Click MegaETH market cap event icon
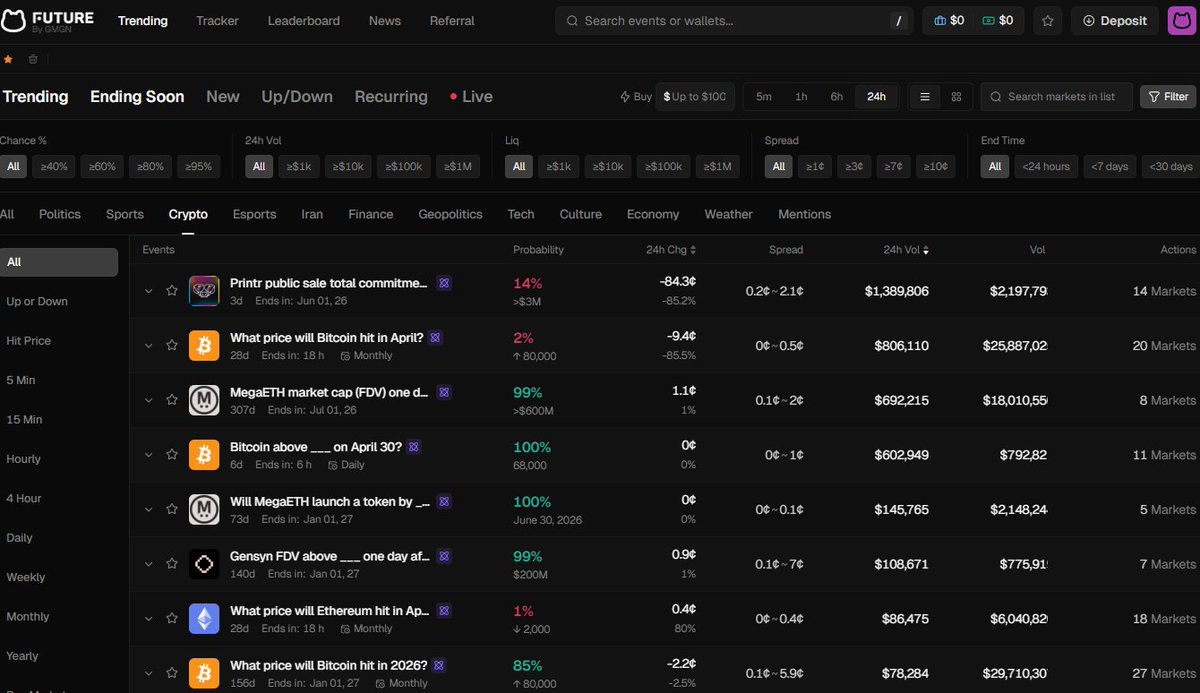 204,400
